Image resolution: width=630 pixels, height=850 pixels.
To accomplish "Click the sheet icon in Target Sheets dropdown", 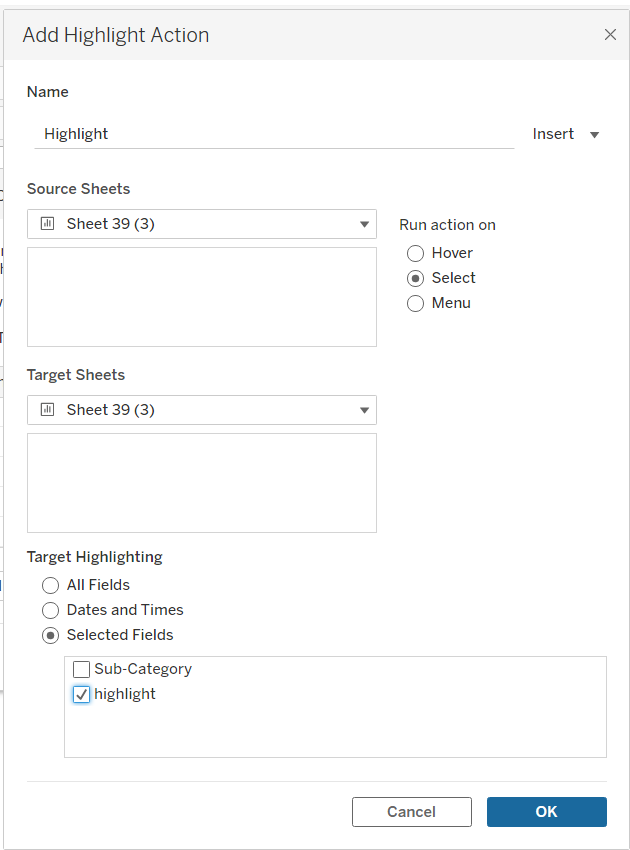I will tap(46, 410).
